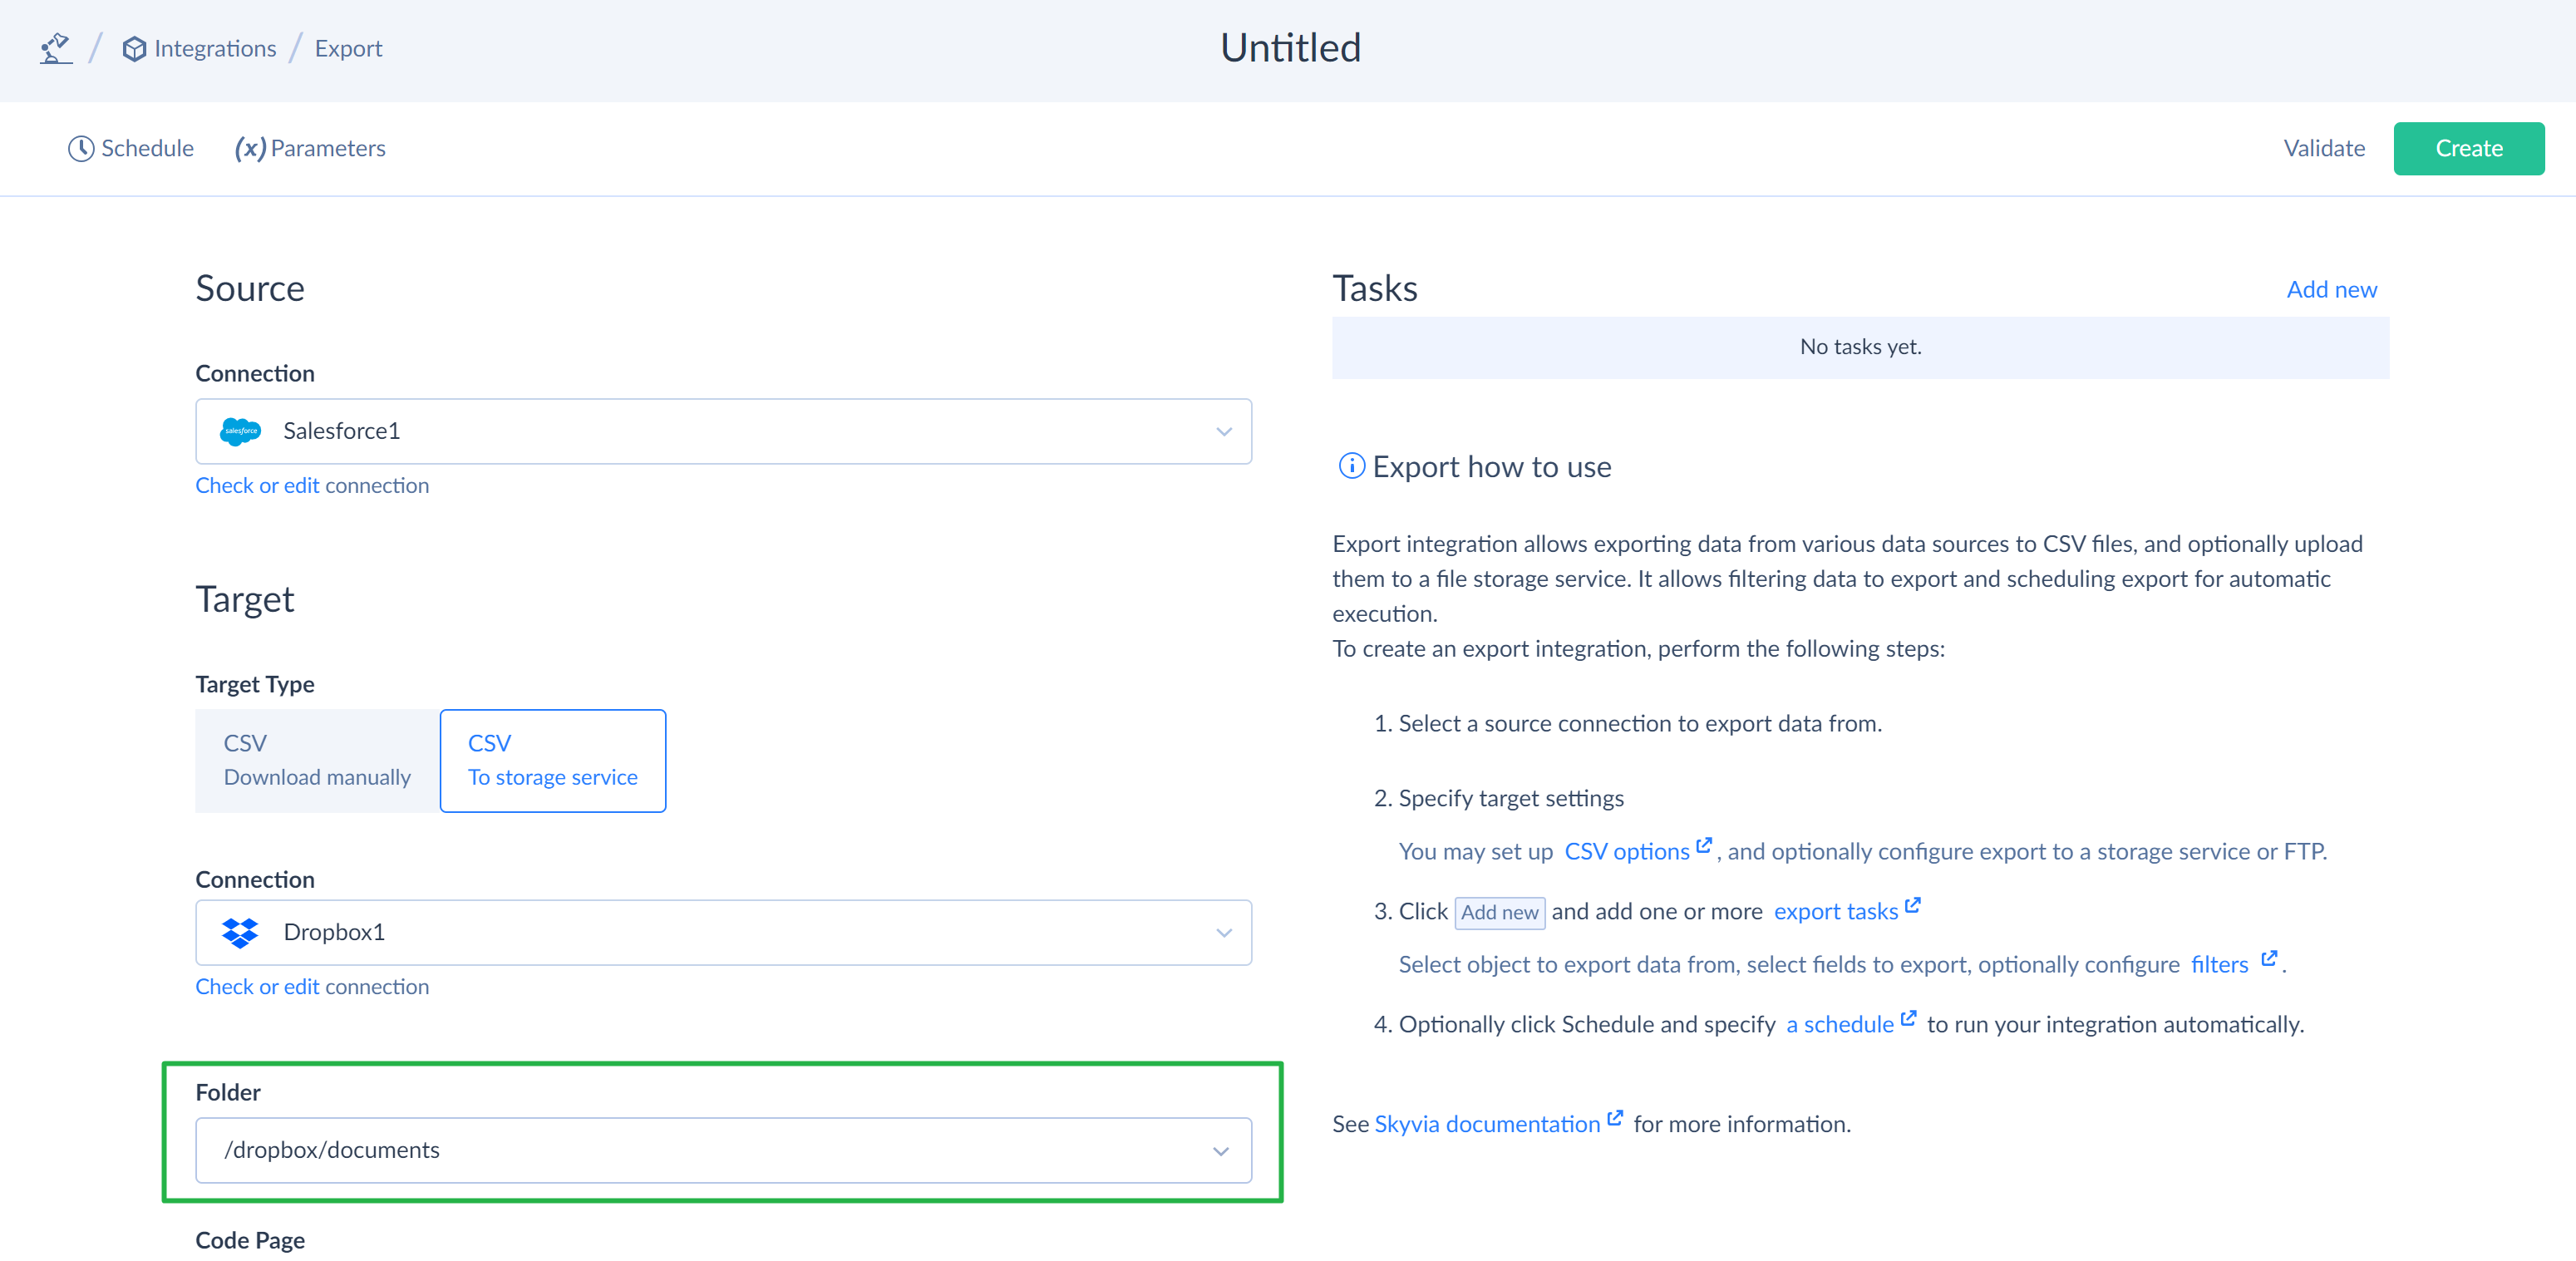This screenshot has width=2576, height=1261.
Task: Open the Folder dropdown chevron
Action: [1220, 1151]
